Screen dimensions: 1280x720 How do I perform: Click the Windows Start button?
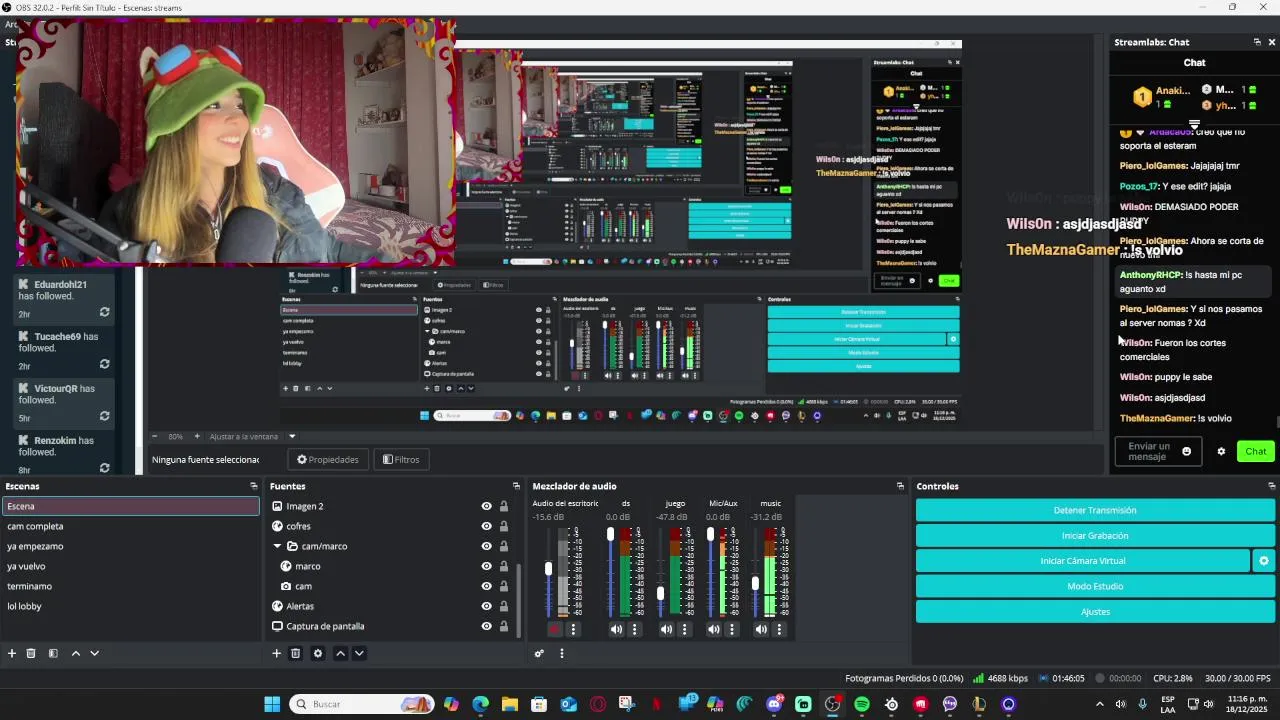tap(272, 704)
